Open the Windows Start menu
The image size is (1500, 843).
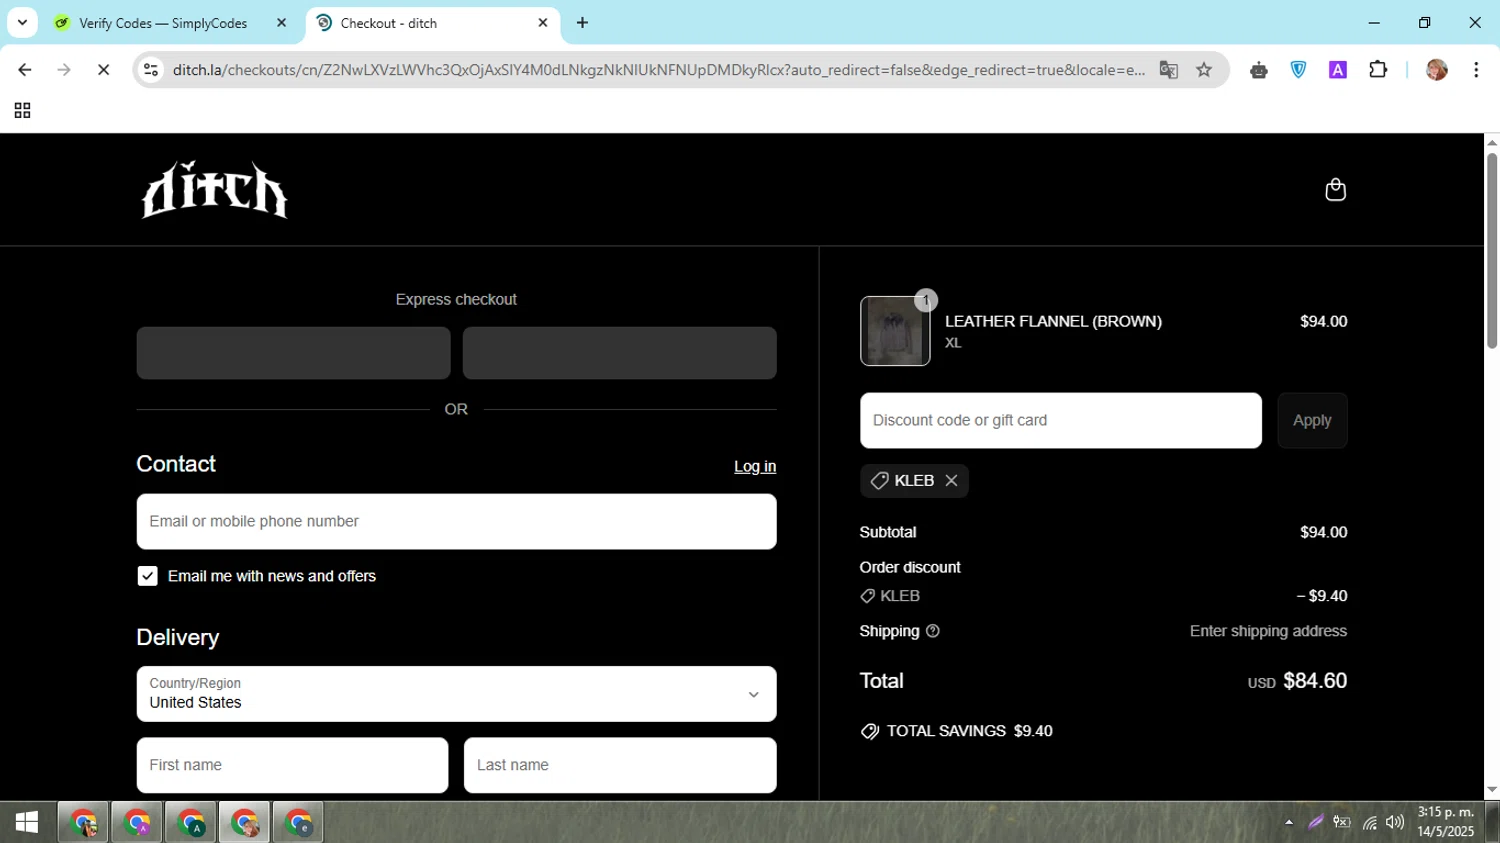(27, 822)
